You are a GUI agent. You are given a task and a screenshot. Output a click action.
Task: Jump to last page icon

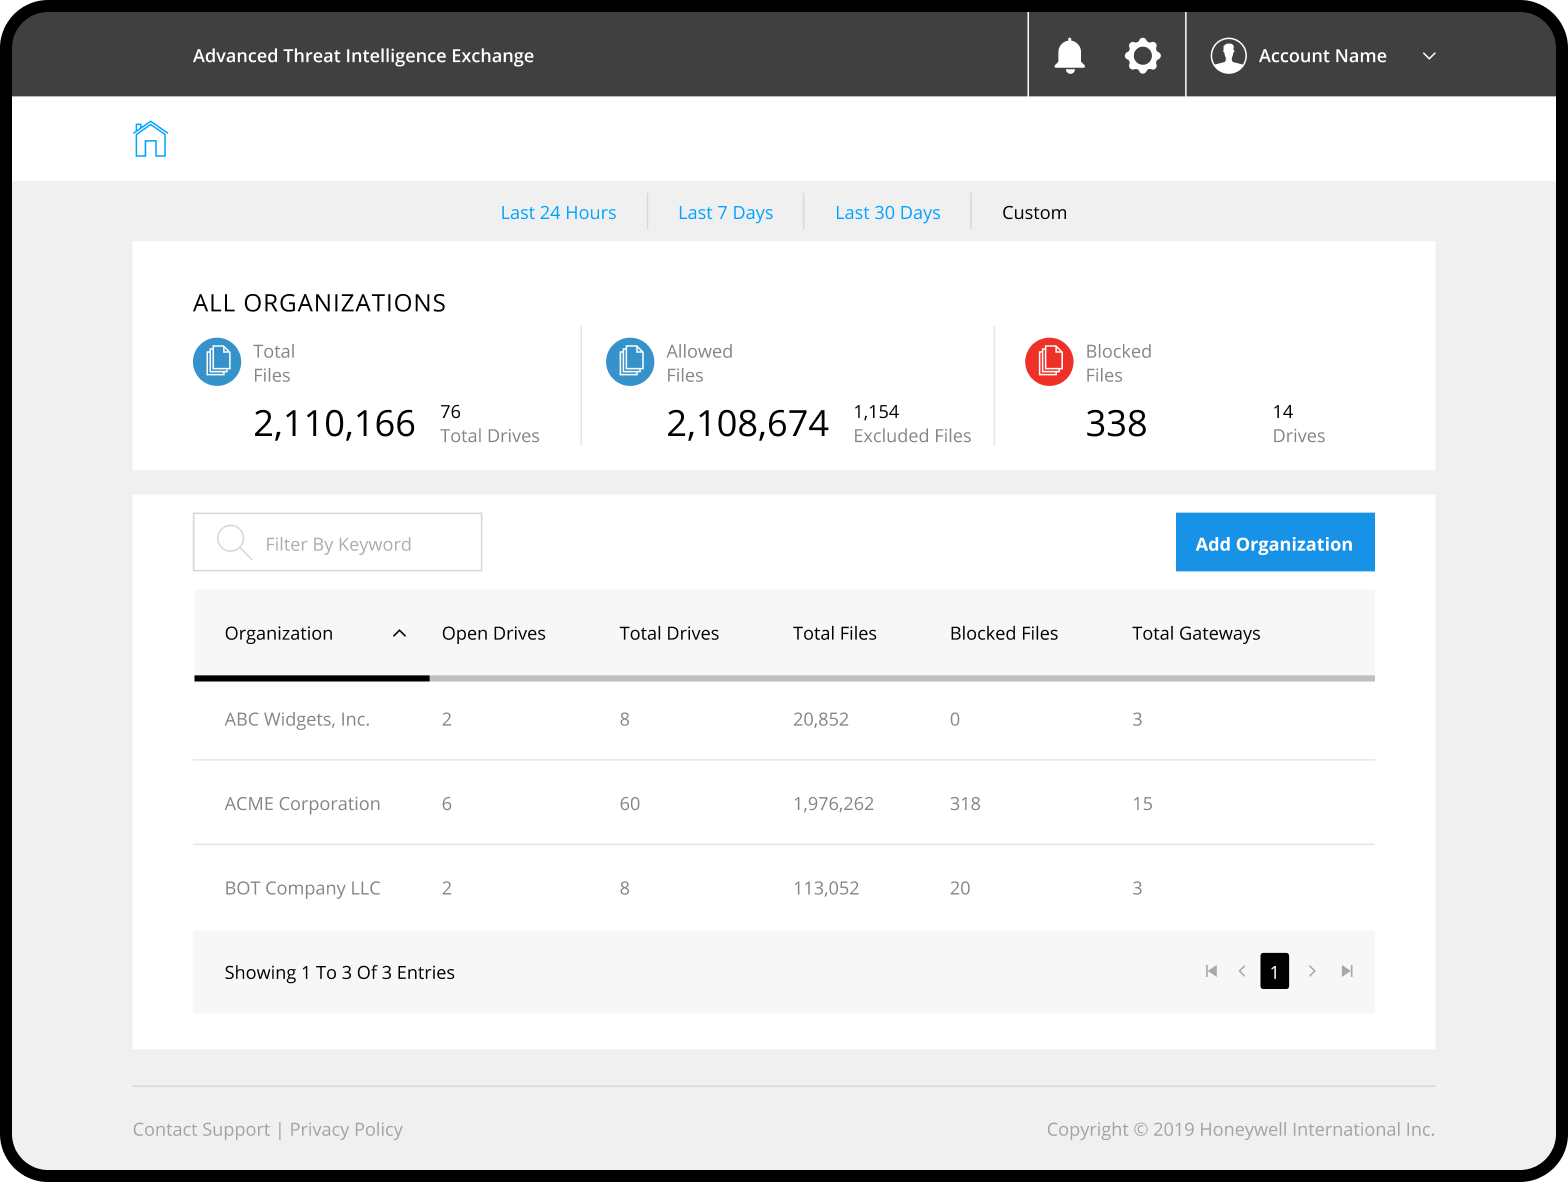pos(1347,971)
